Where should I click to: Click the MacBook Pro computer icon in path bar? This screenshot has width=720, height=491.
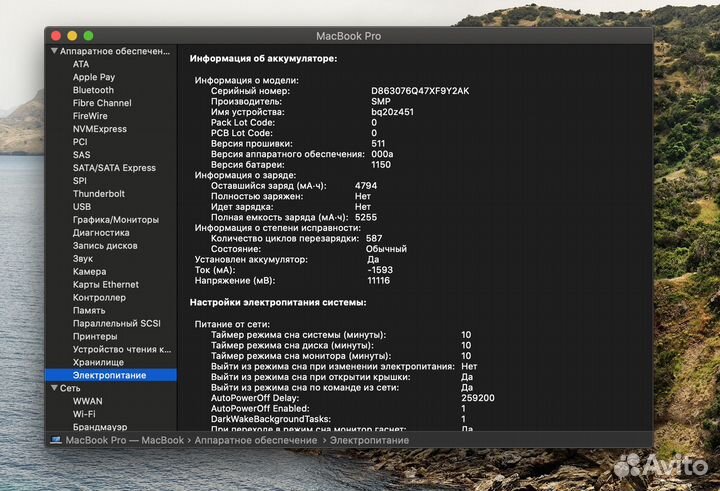pyautogui.click(x=56, y=440)
